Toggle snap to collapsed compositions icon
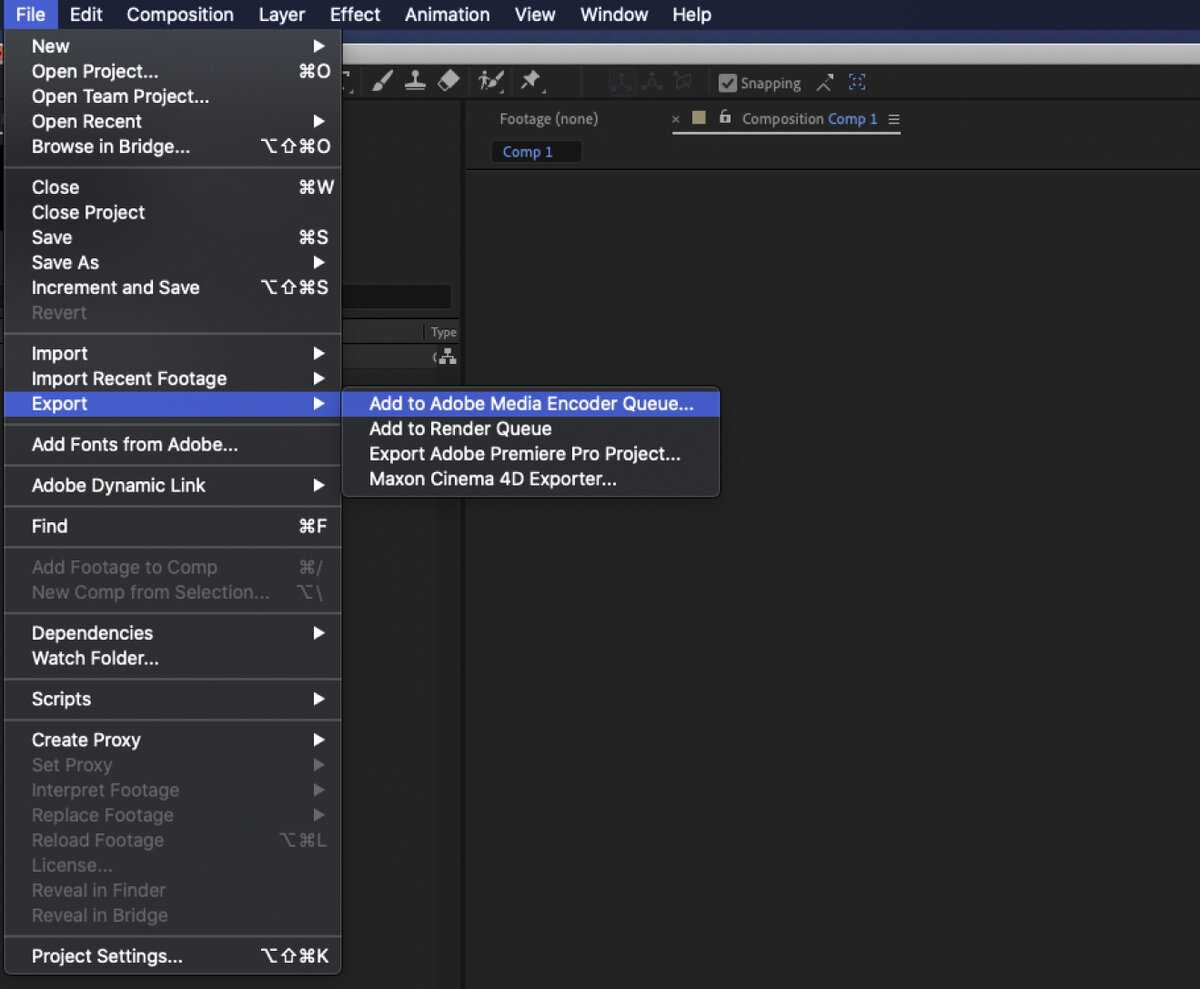 (857, 83)
